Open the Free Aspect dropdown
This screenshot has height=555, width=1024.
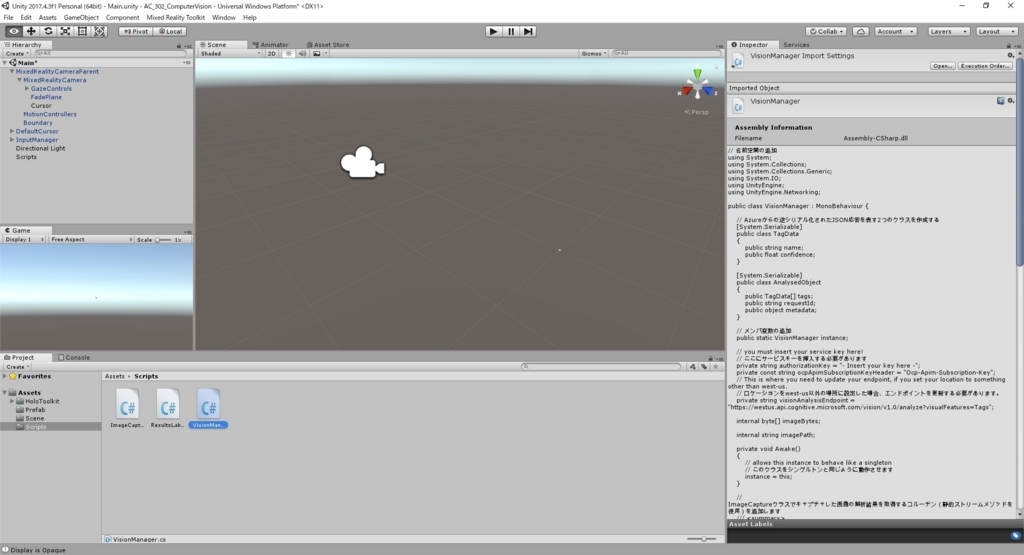pyautogui.click(x=91, y=240)
